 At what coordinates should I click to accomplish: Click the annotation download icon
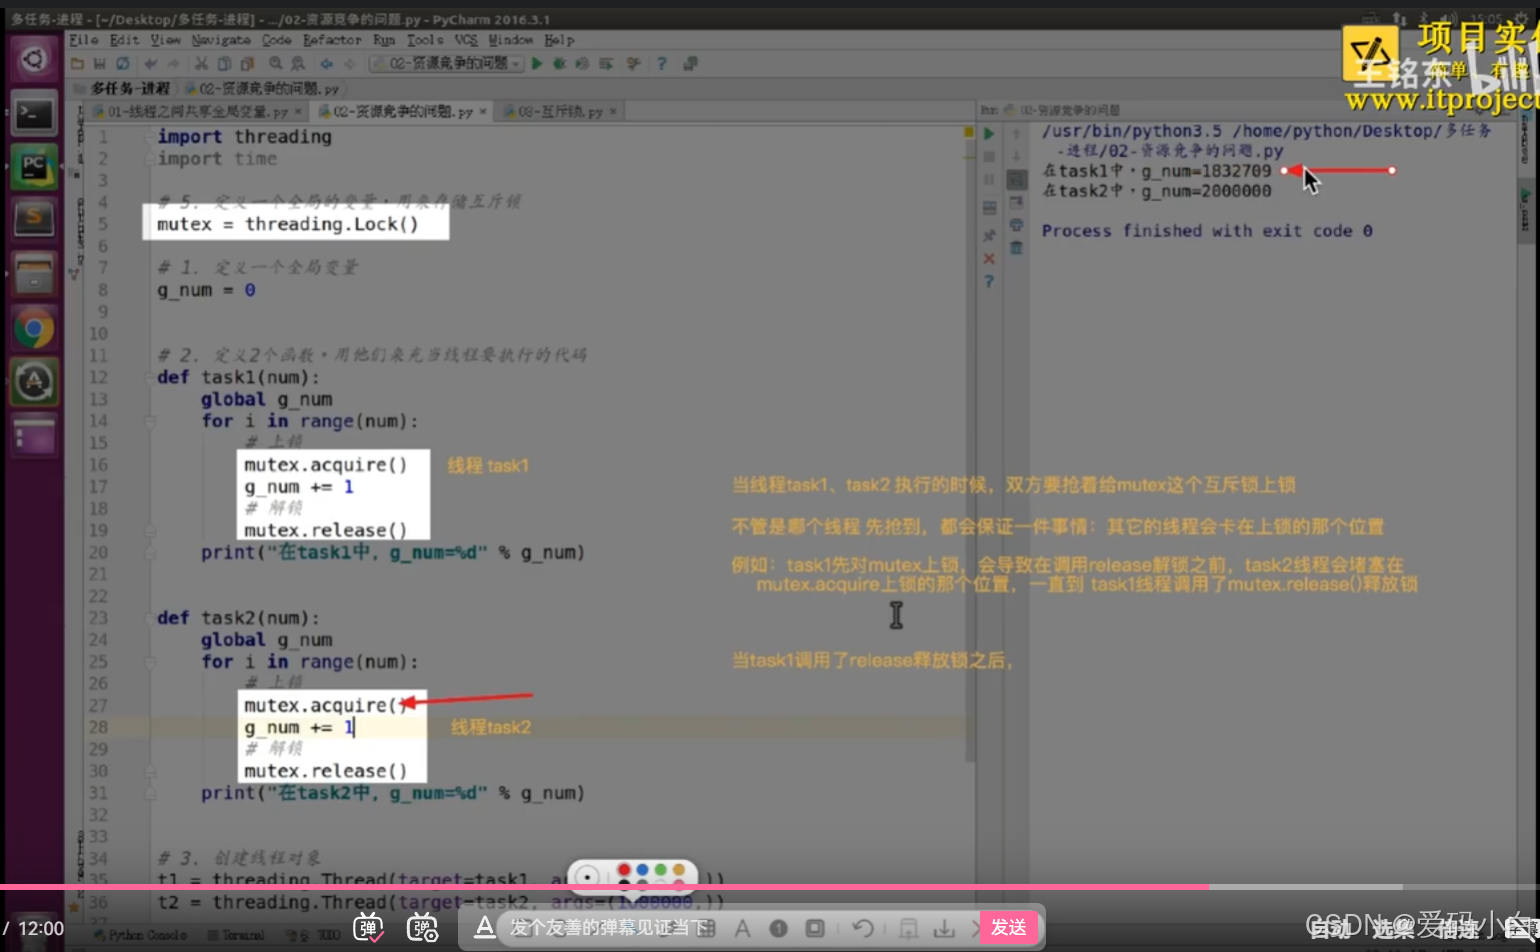[944, 929]
